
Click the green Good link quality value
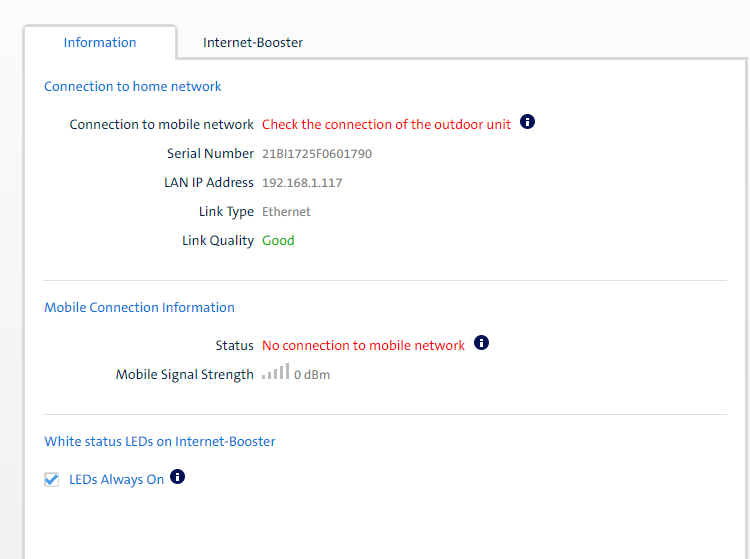pos(278,241)
